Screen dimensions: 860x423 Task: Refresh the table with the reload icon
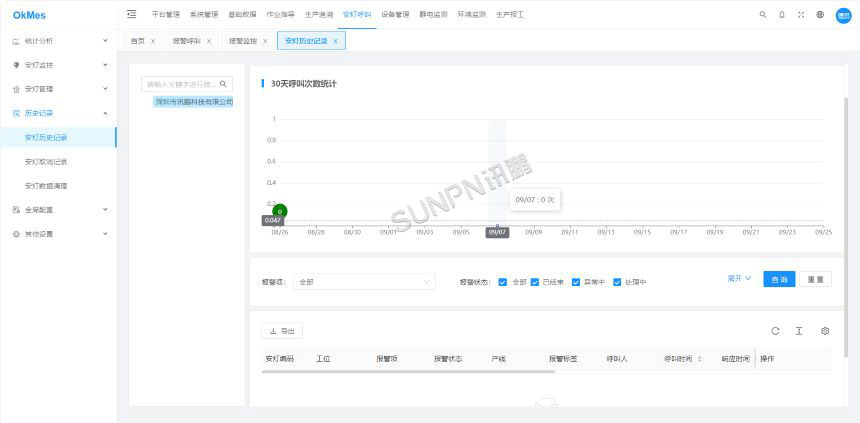pyautogui.click(x=775, y=331)
